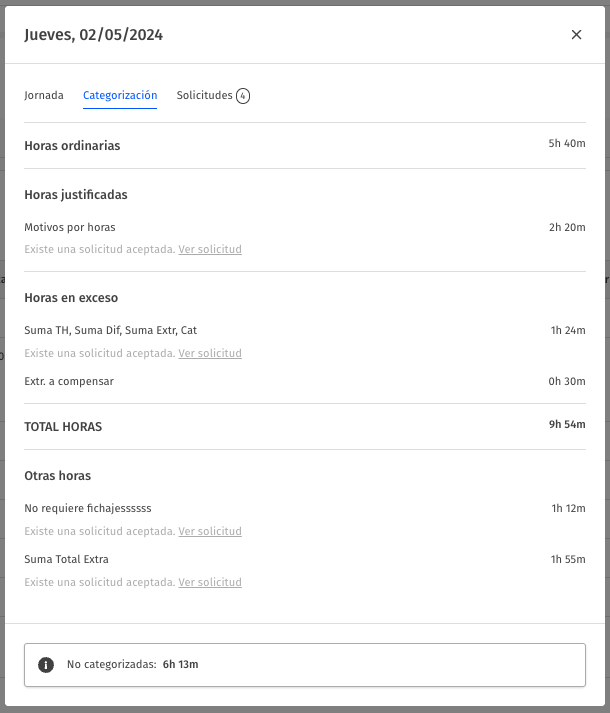The image size is (610, 713).
Task: Open the Solicitudes tab
Action: click(213, 95)
